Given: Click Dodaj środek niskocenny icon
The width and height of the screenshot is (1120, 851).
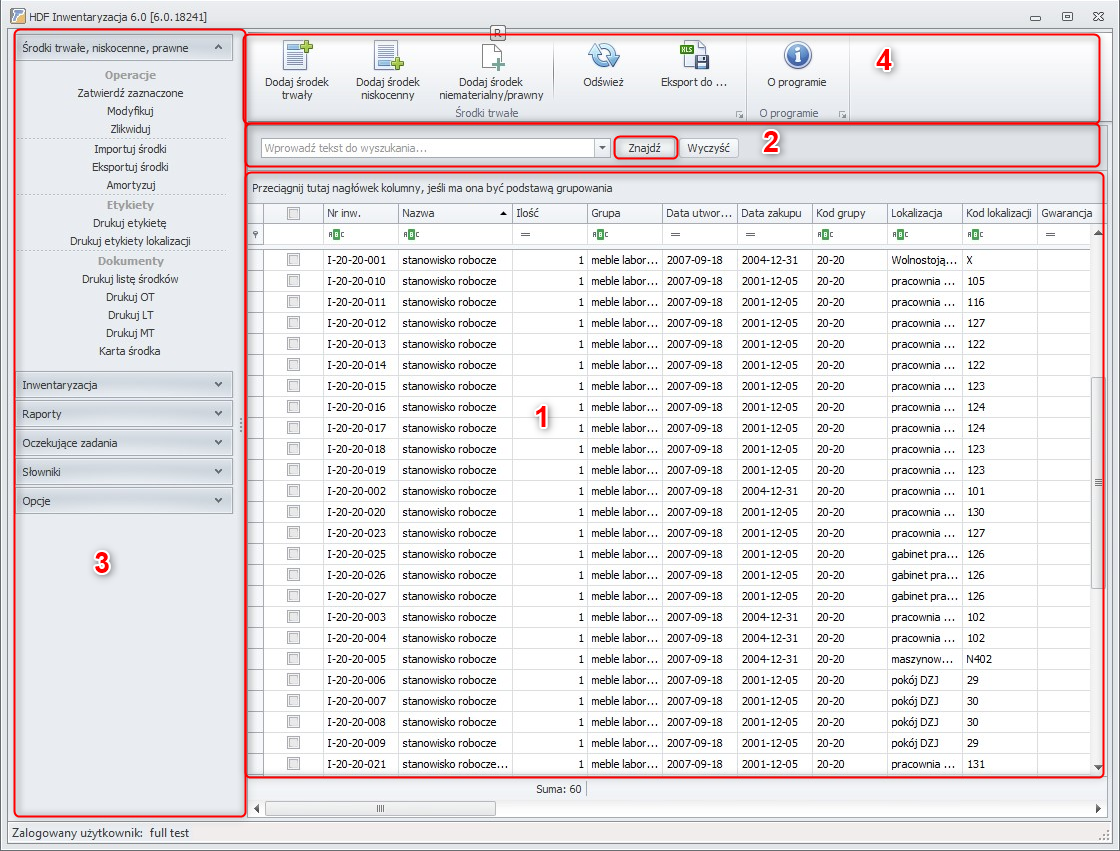Looking at the screenshot, I should click(388, 56).
